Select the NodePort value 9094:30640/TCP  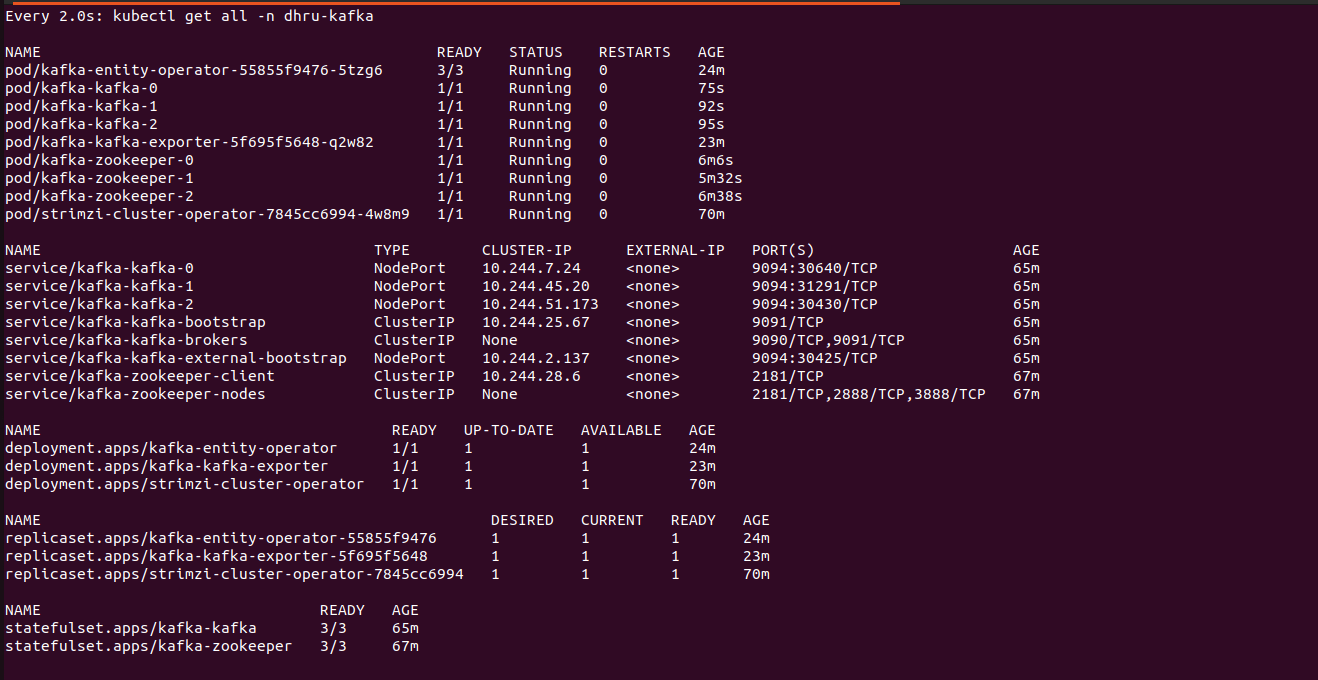click(x=814, y=268)
